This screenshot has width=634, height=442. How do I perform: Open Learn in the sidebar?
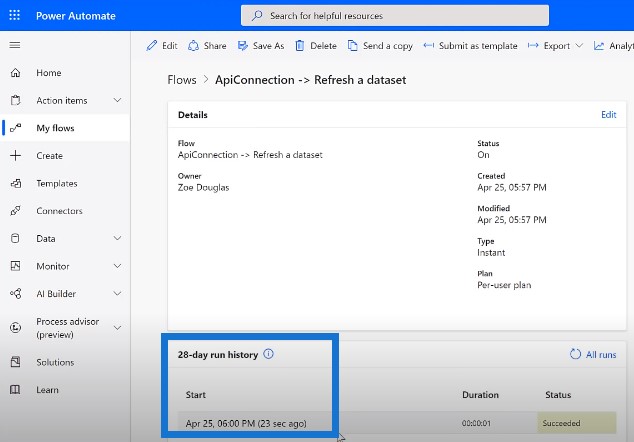click(x=66, y=390)
